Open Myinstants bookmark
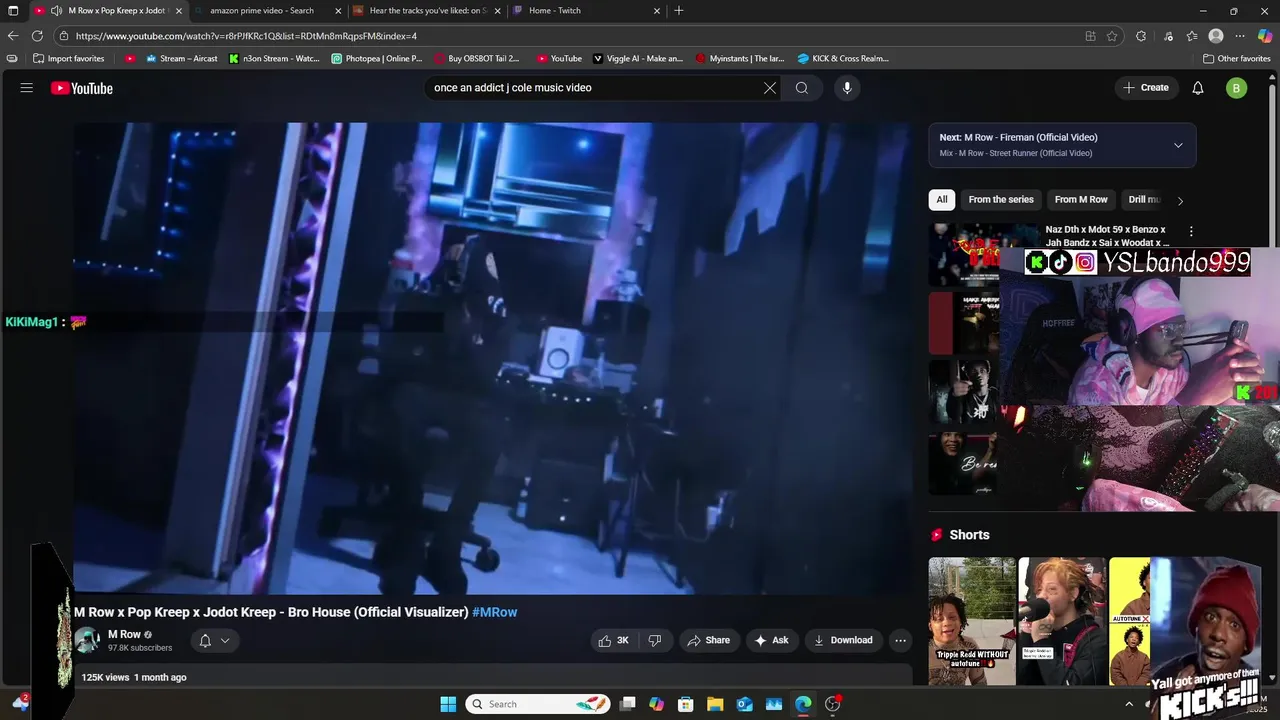This screenshot has height=720, width=1280. tap(740, 58)
